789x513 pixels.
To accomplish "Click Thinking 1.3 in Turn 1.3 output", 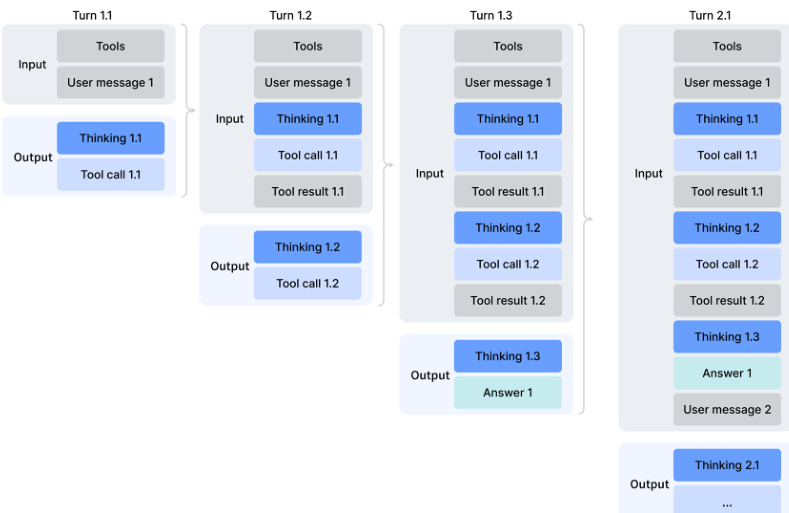I will pyautogui.click(x=508, y=356).
